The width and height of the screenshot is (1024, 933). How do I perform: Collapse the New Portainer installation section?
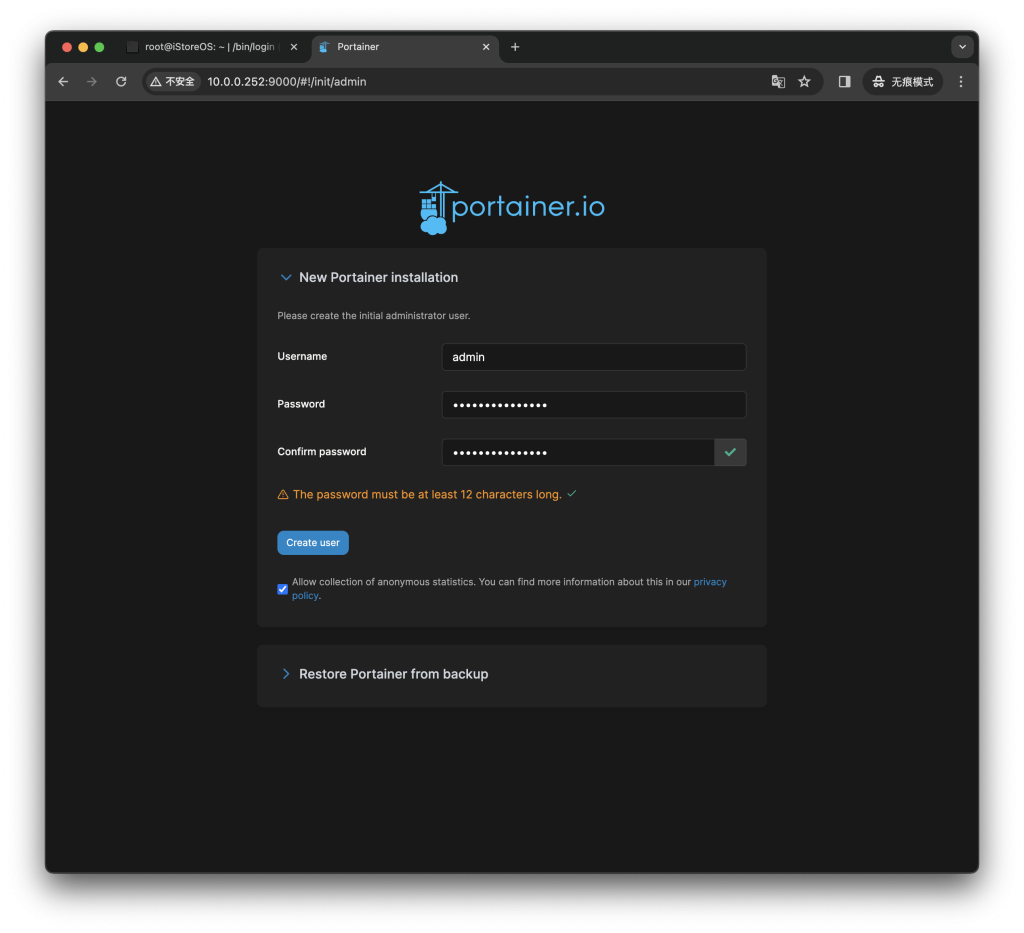pos(286,278)
